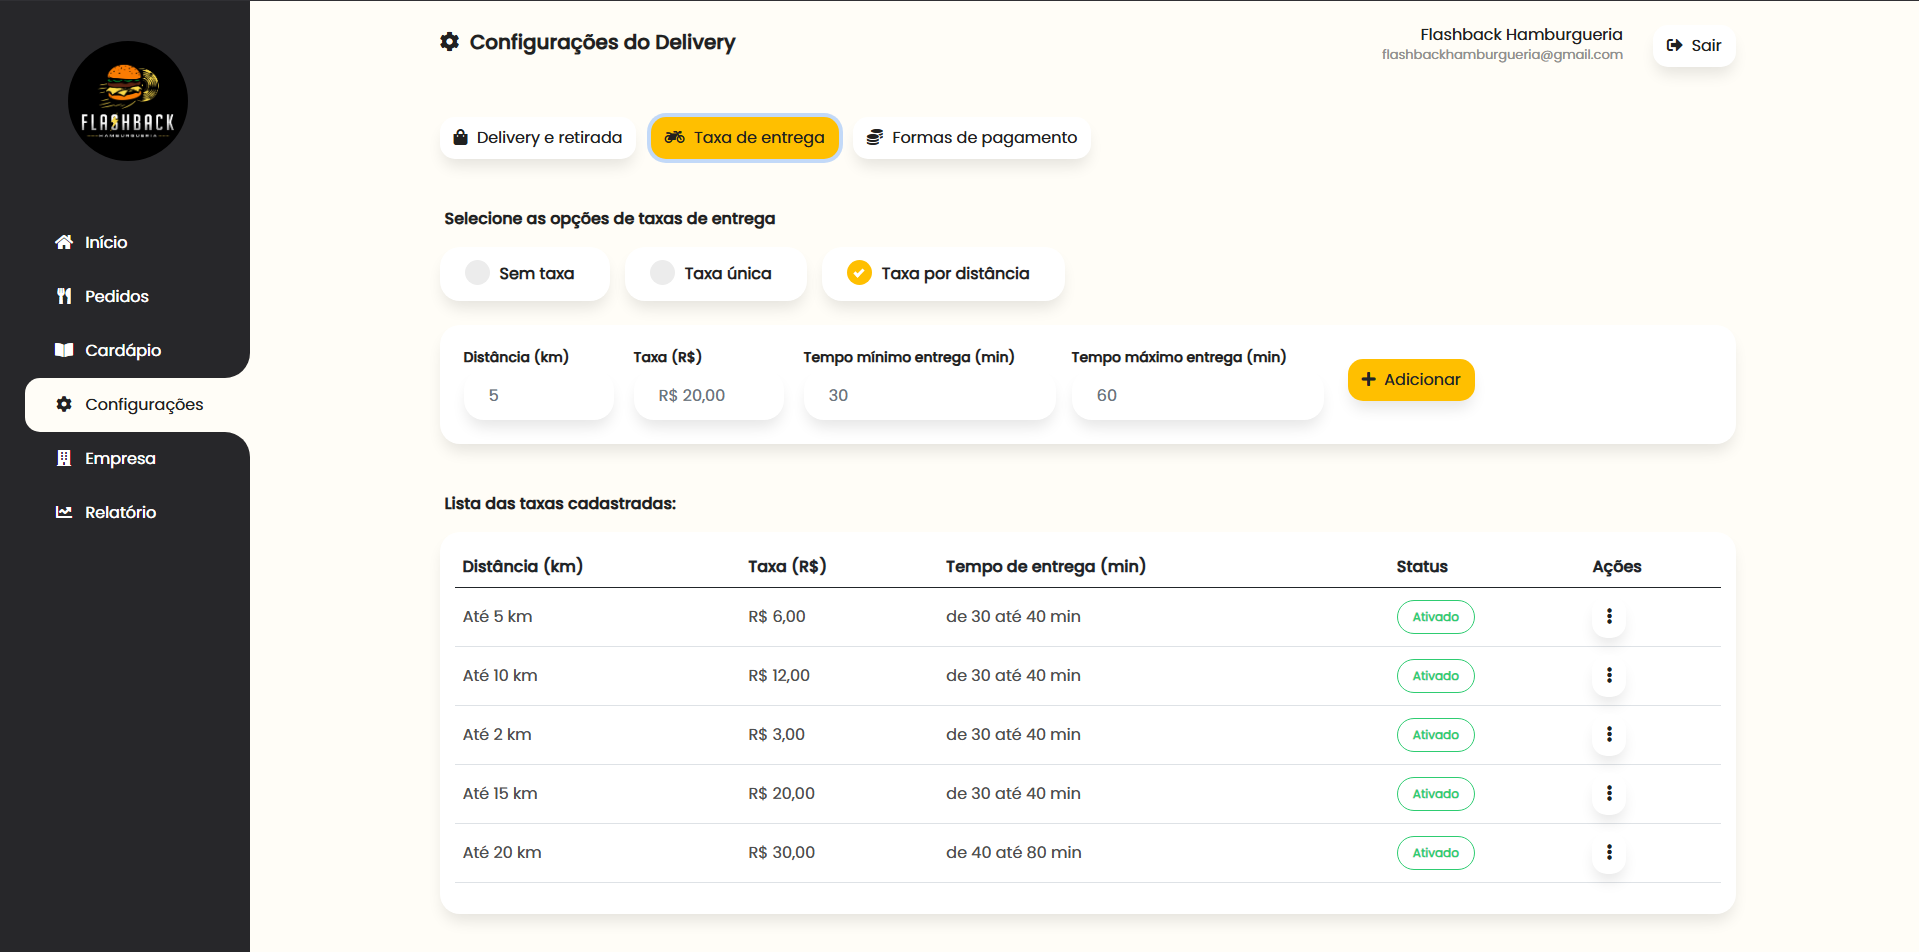The height and width of the screenshot is (952, 1919).
Task: Switch to the Delivery e retirada tab
Action: click(538, 138)
